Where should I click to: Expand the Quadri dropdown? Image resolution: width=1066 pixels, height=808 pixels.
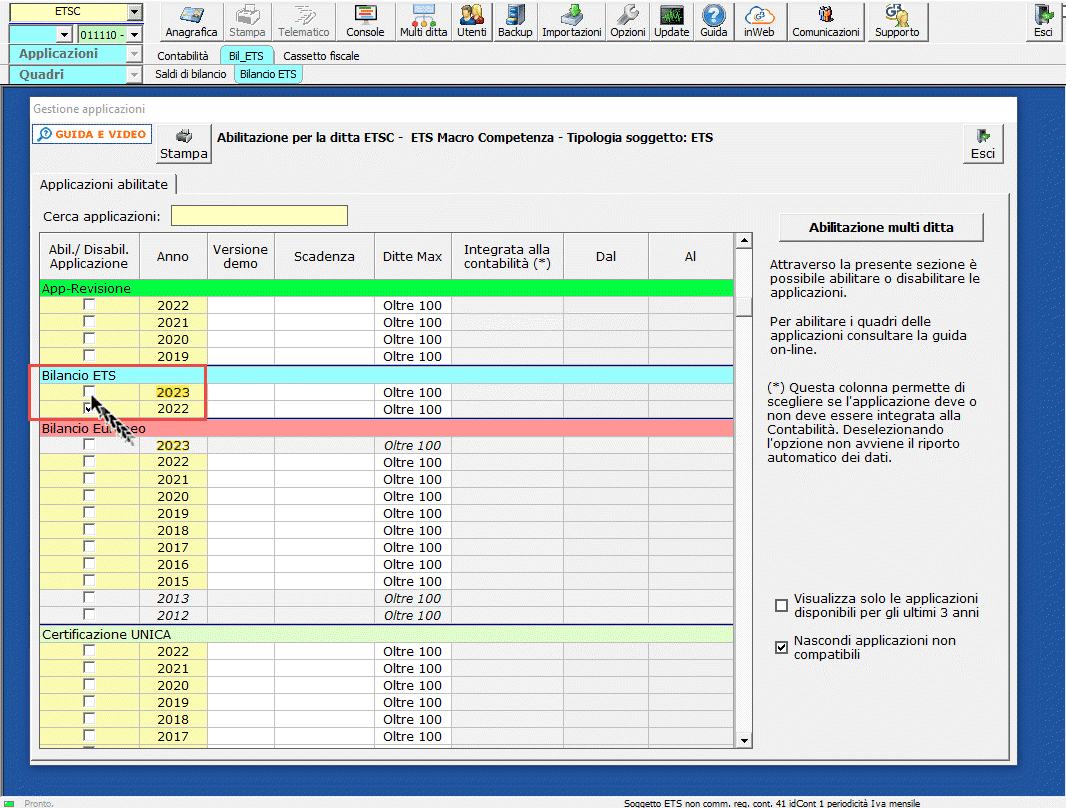tap(134, 75)
